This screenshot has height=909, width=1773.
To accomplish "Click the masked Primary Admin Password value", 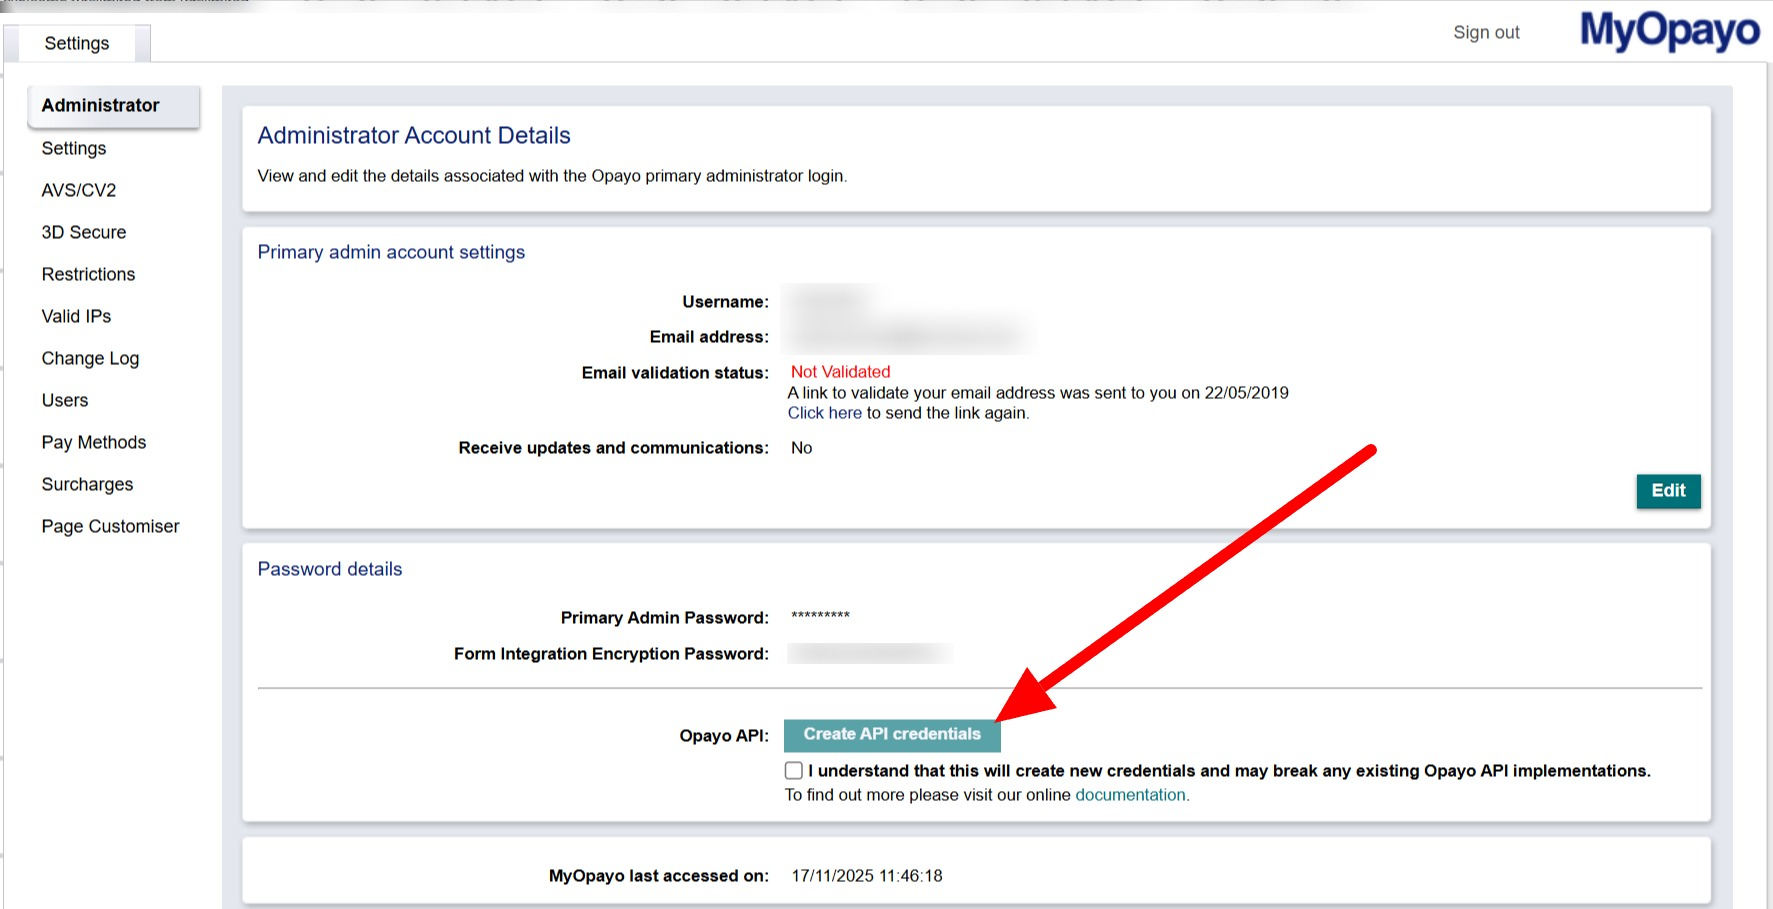I will coord(820,616).
